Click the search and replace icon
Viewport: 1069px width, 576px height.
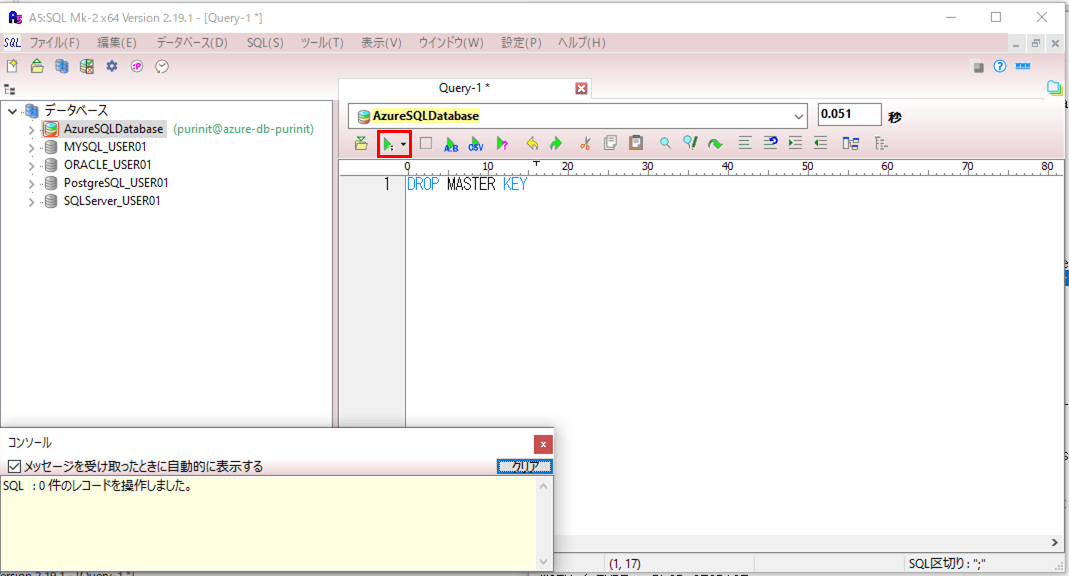[x=690, y=142]
